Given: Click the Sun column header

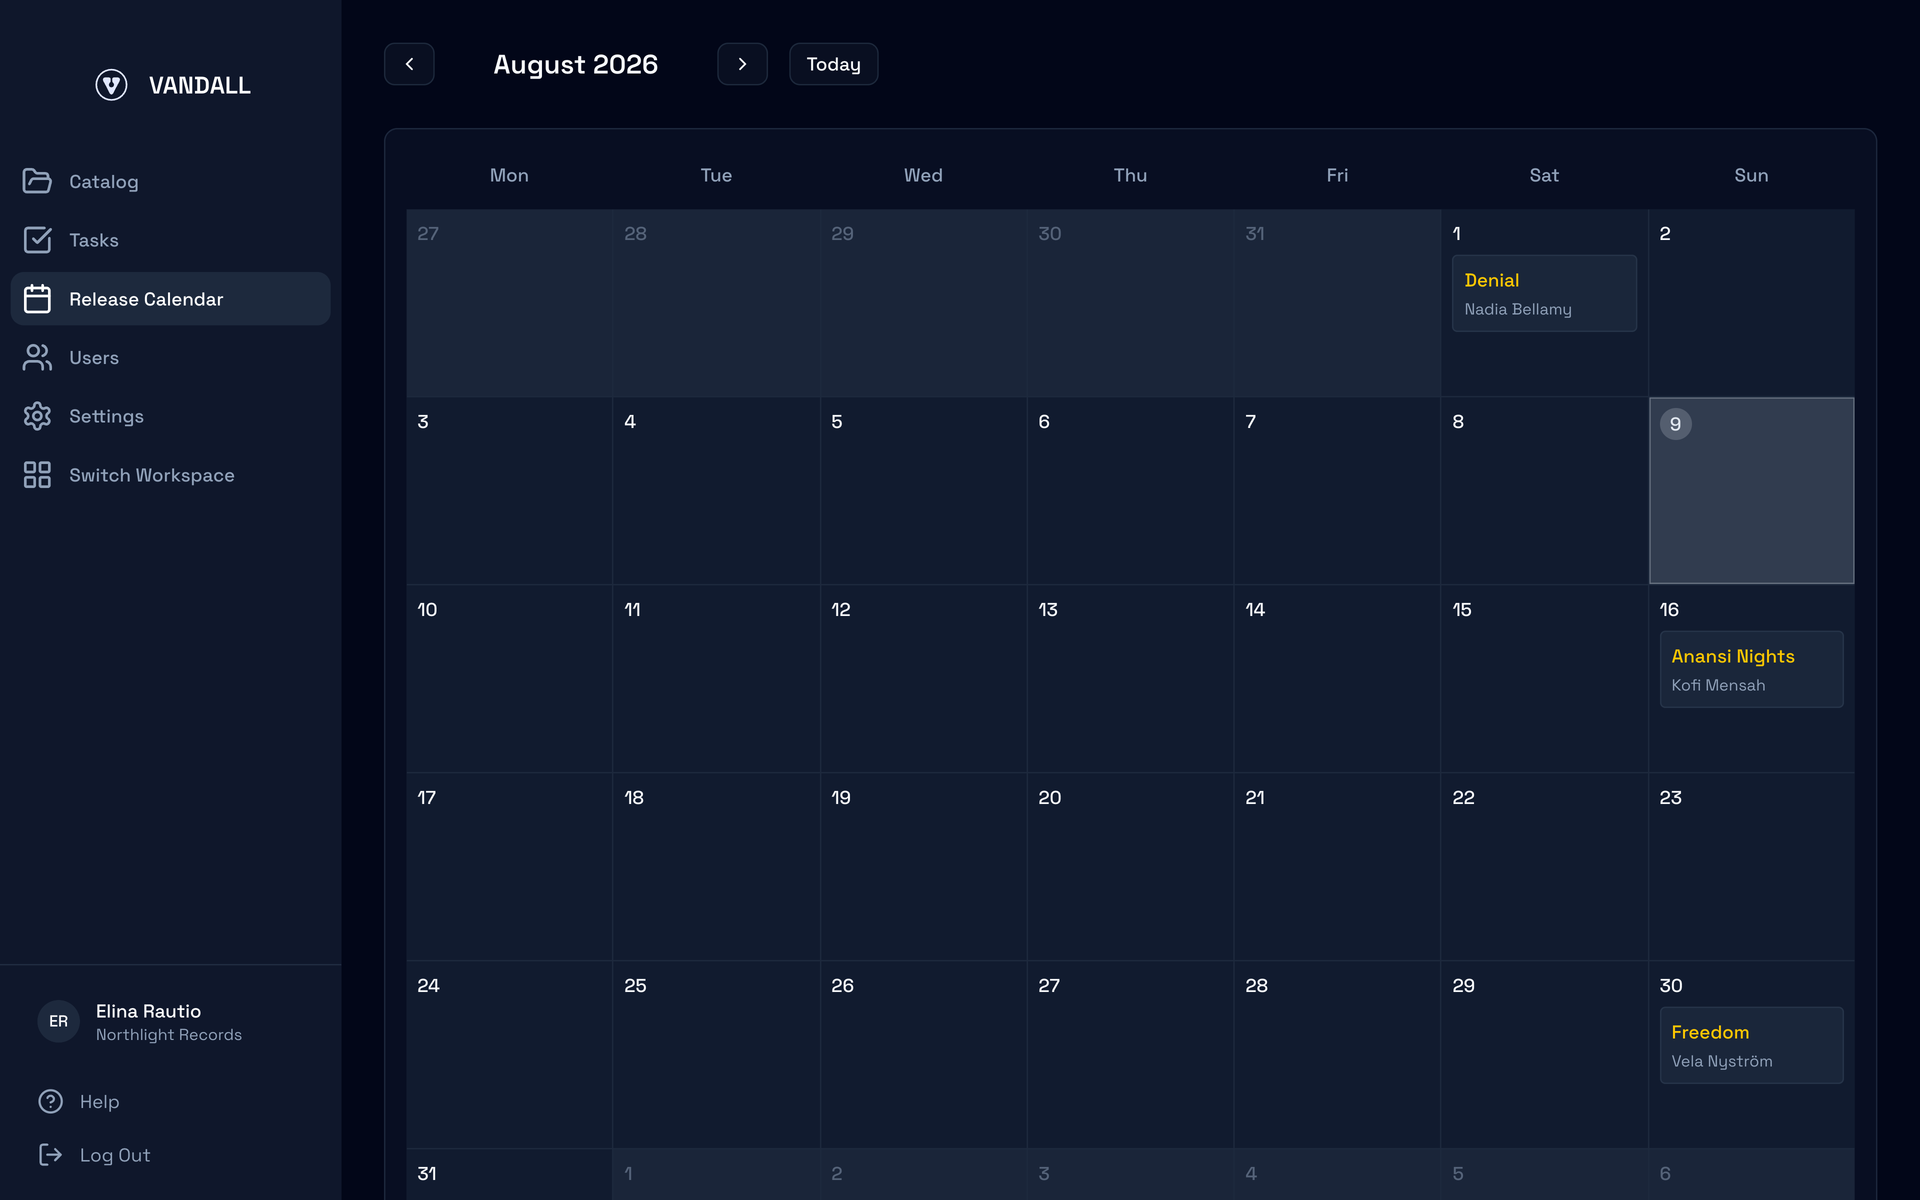Looking at the screenshot, I should [x=1751, y=175].
